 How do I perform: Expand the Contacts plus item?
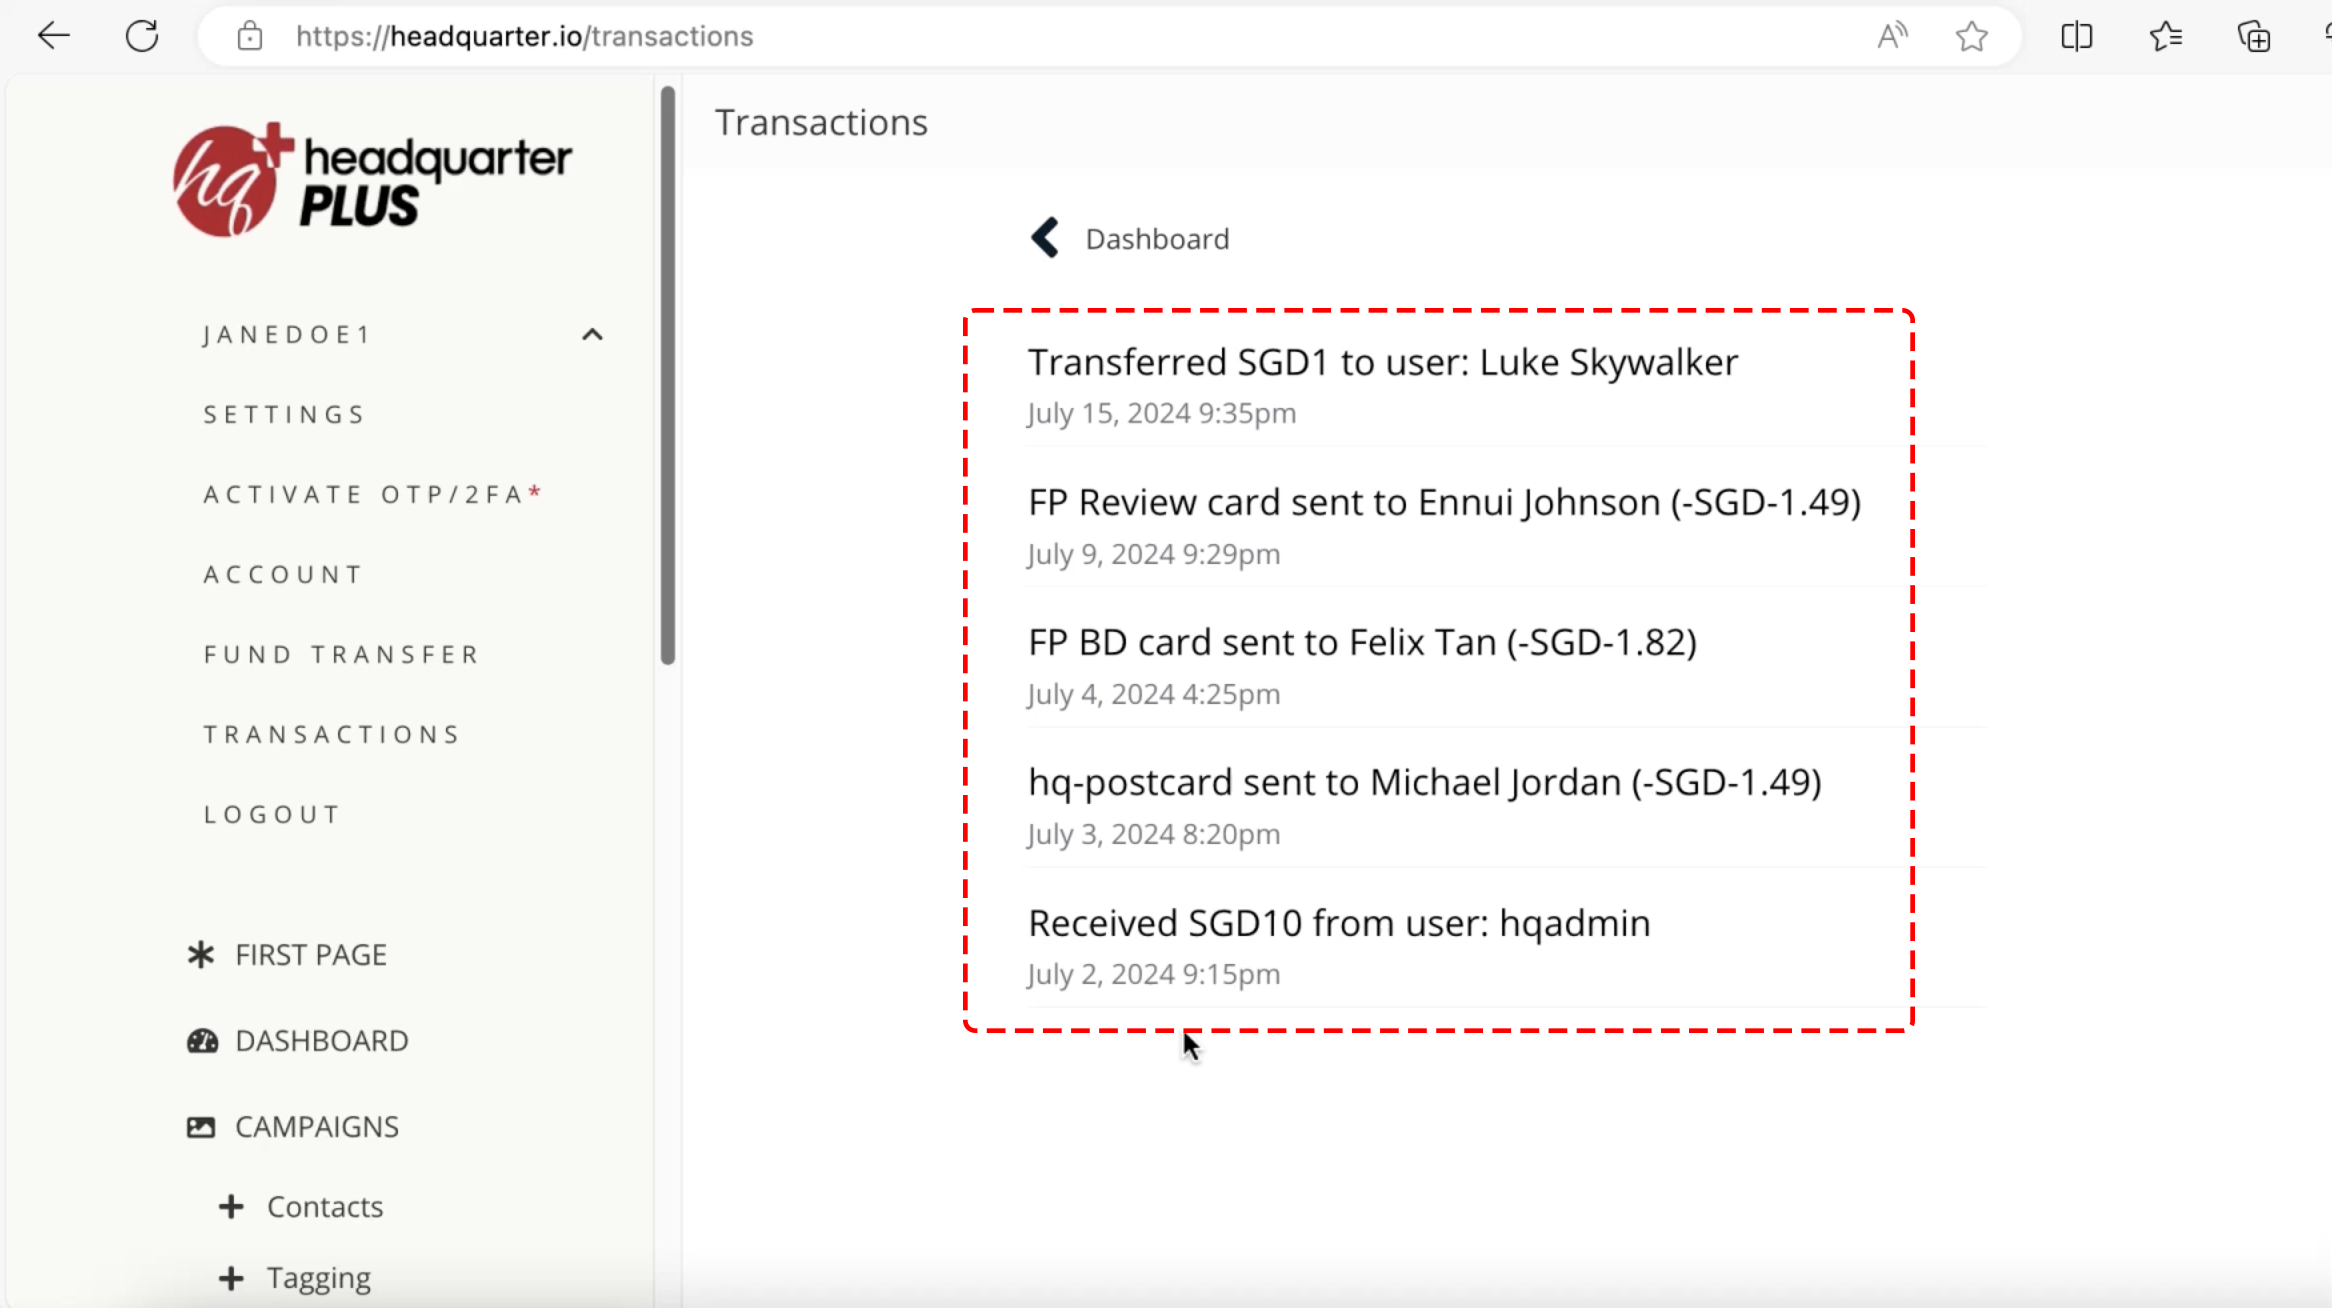[231, 1207]
